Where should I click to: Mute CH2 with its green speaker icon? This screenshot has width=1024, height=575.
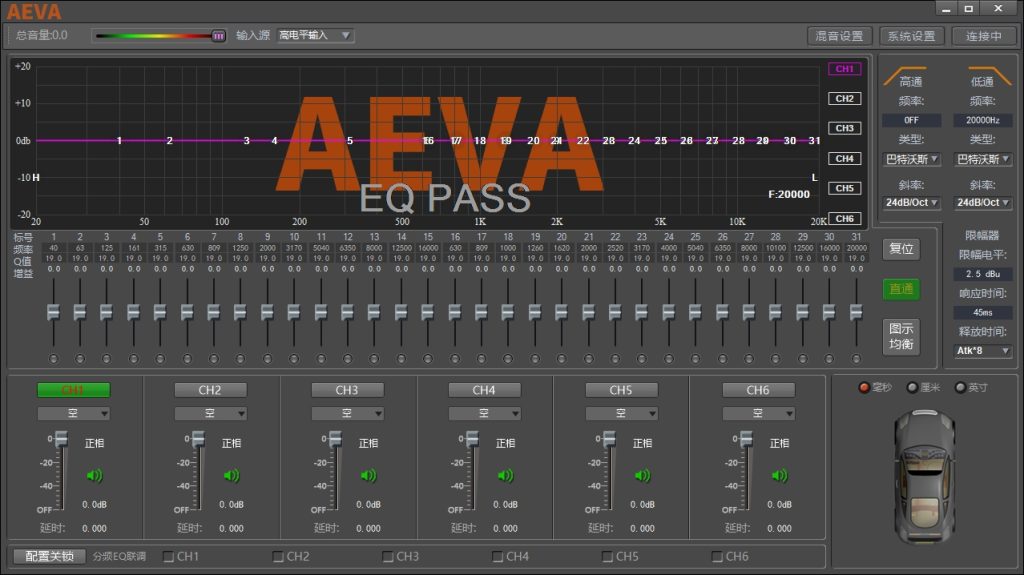click(x=232, y=476)
